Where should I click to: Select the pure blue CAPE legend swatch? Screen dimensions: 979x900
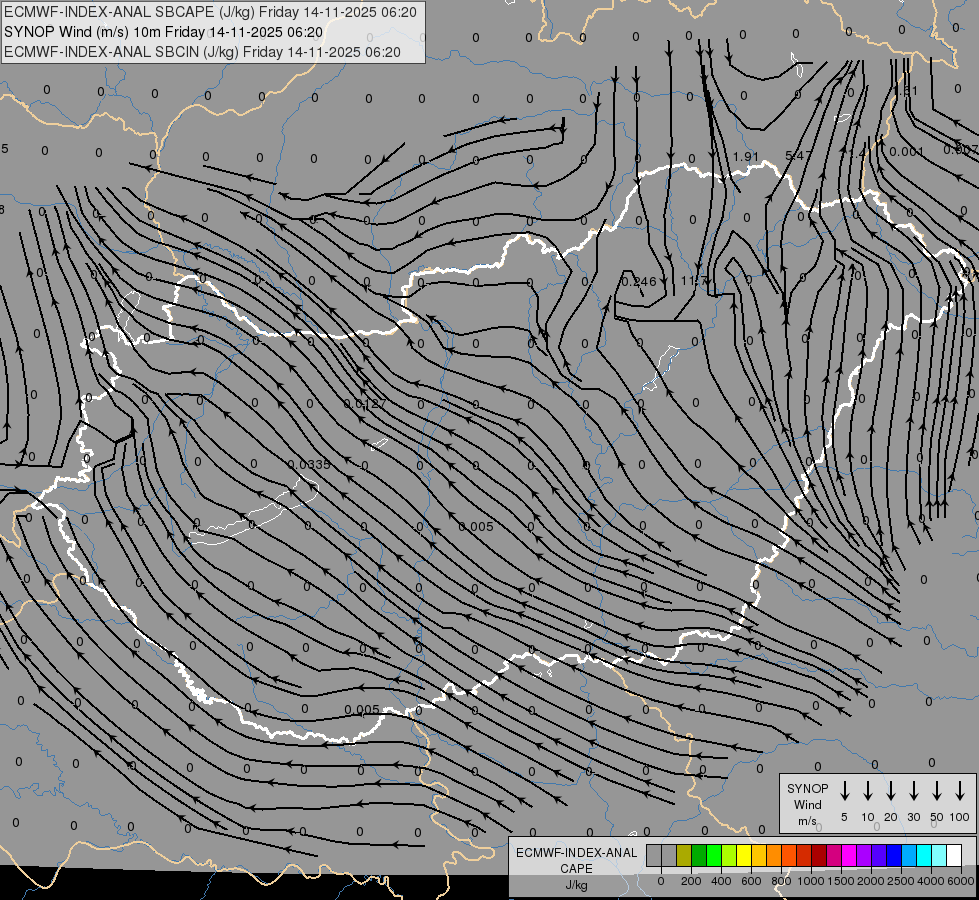(x=894, y=856)
